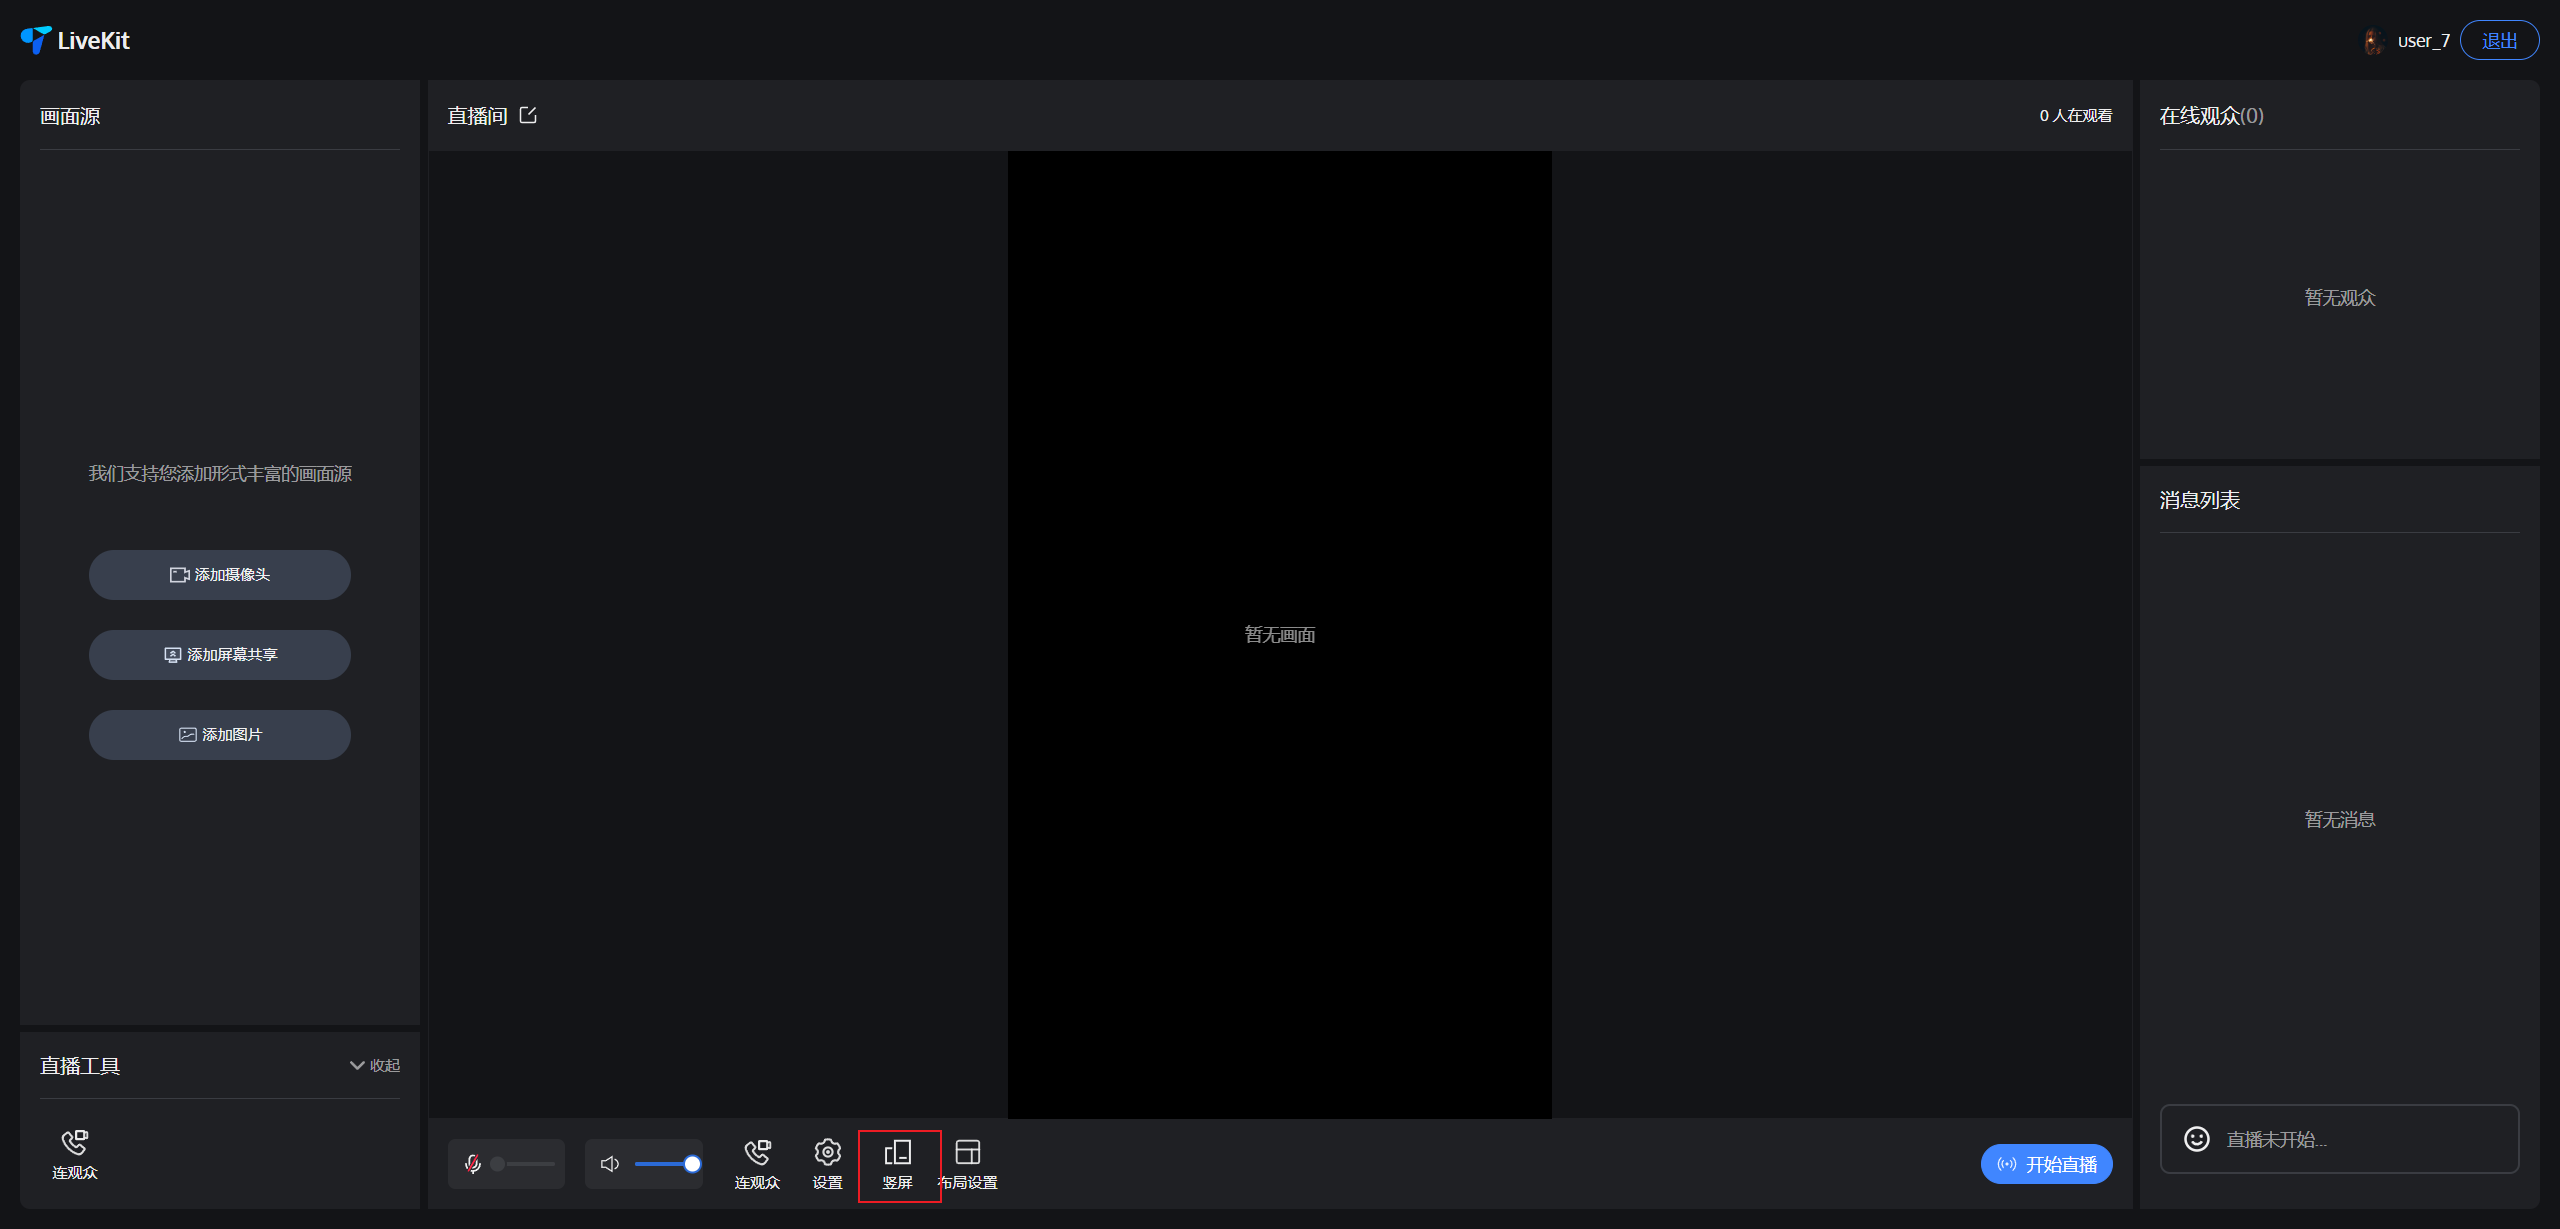Open the emoji picker smiley icon
The width and height of the screenshot is (2560, 1229).
2197,1139
